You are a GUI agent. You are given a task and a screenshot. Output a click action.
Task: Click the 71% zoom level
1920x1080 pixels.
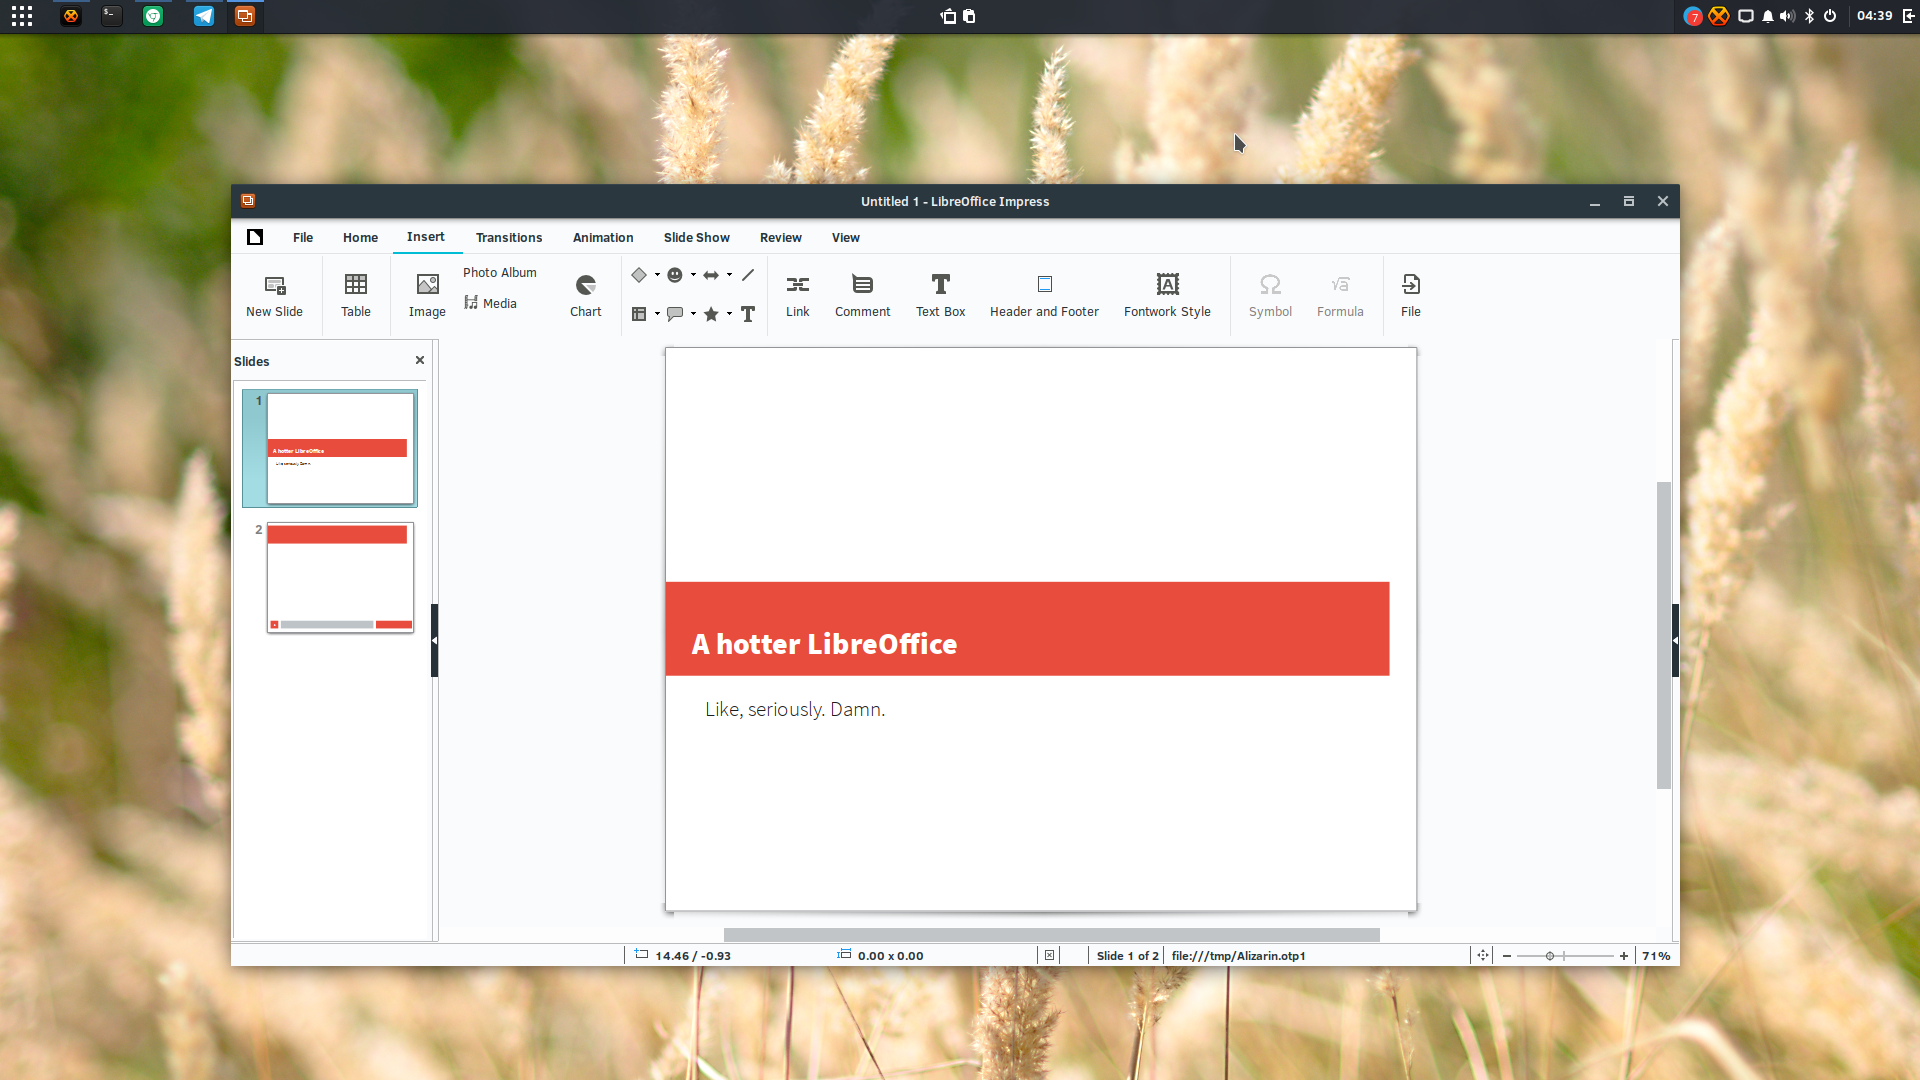click(x=1656, y=956)
